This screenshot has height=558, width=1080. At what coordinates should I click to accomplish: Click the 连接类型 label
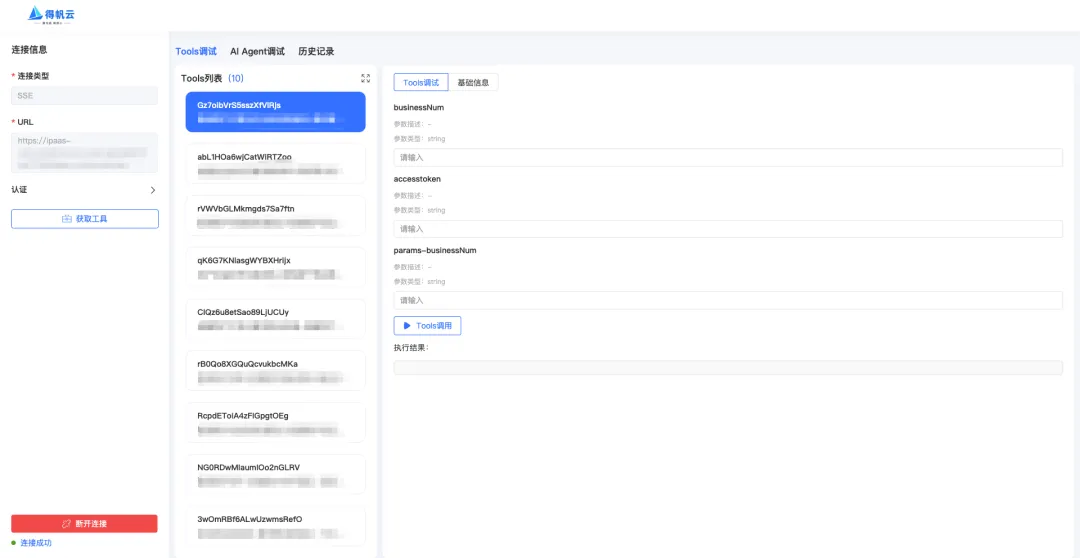(x=33, y=76)
